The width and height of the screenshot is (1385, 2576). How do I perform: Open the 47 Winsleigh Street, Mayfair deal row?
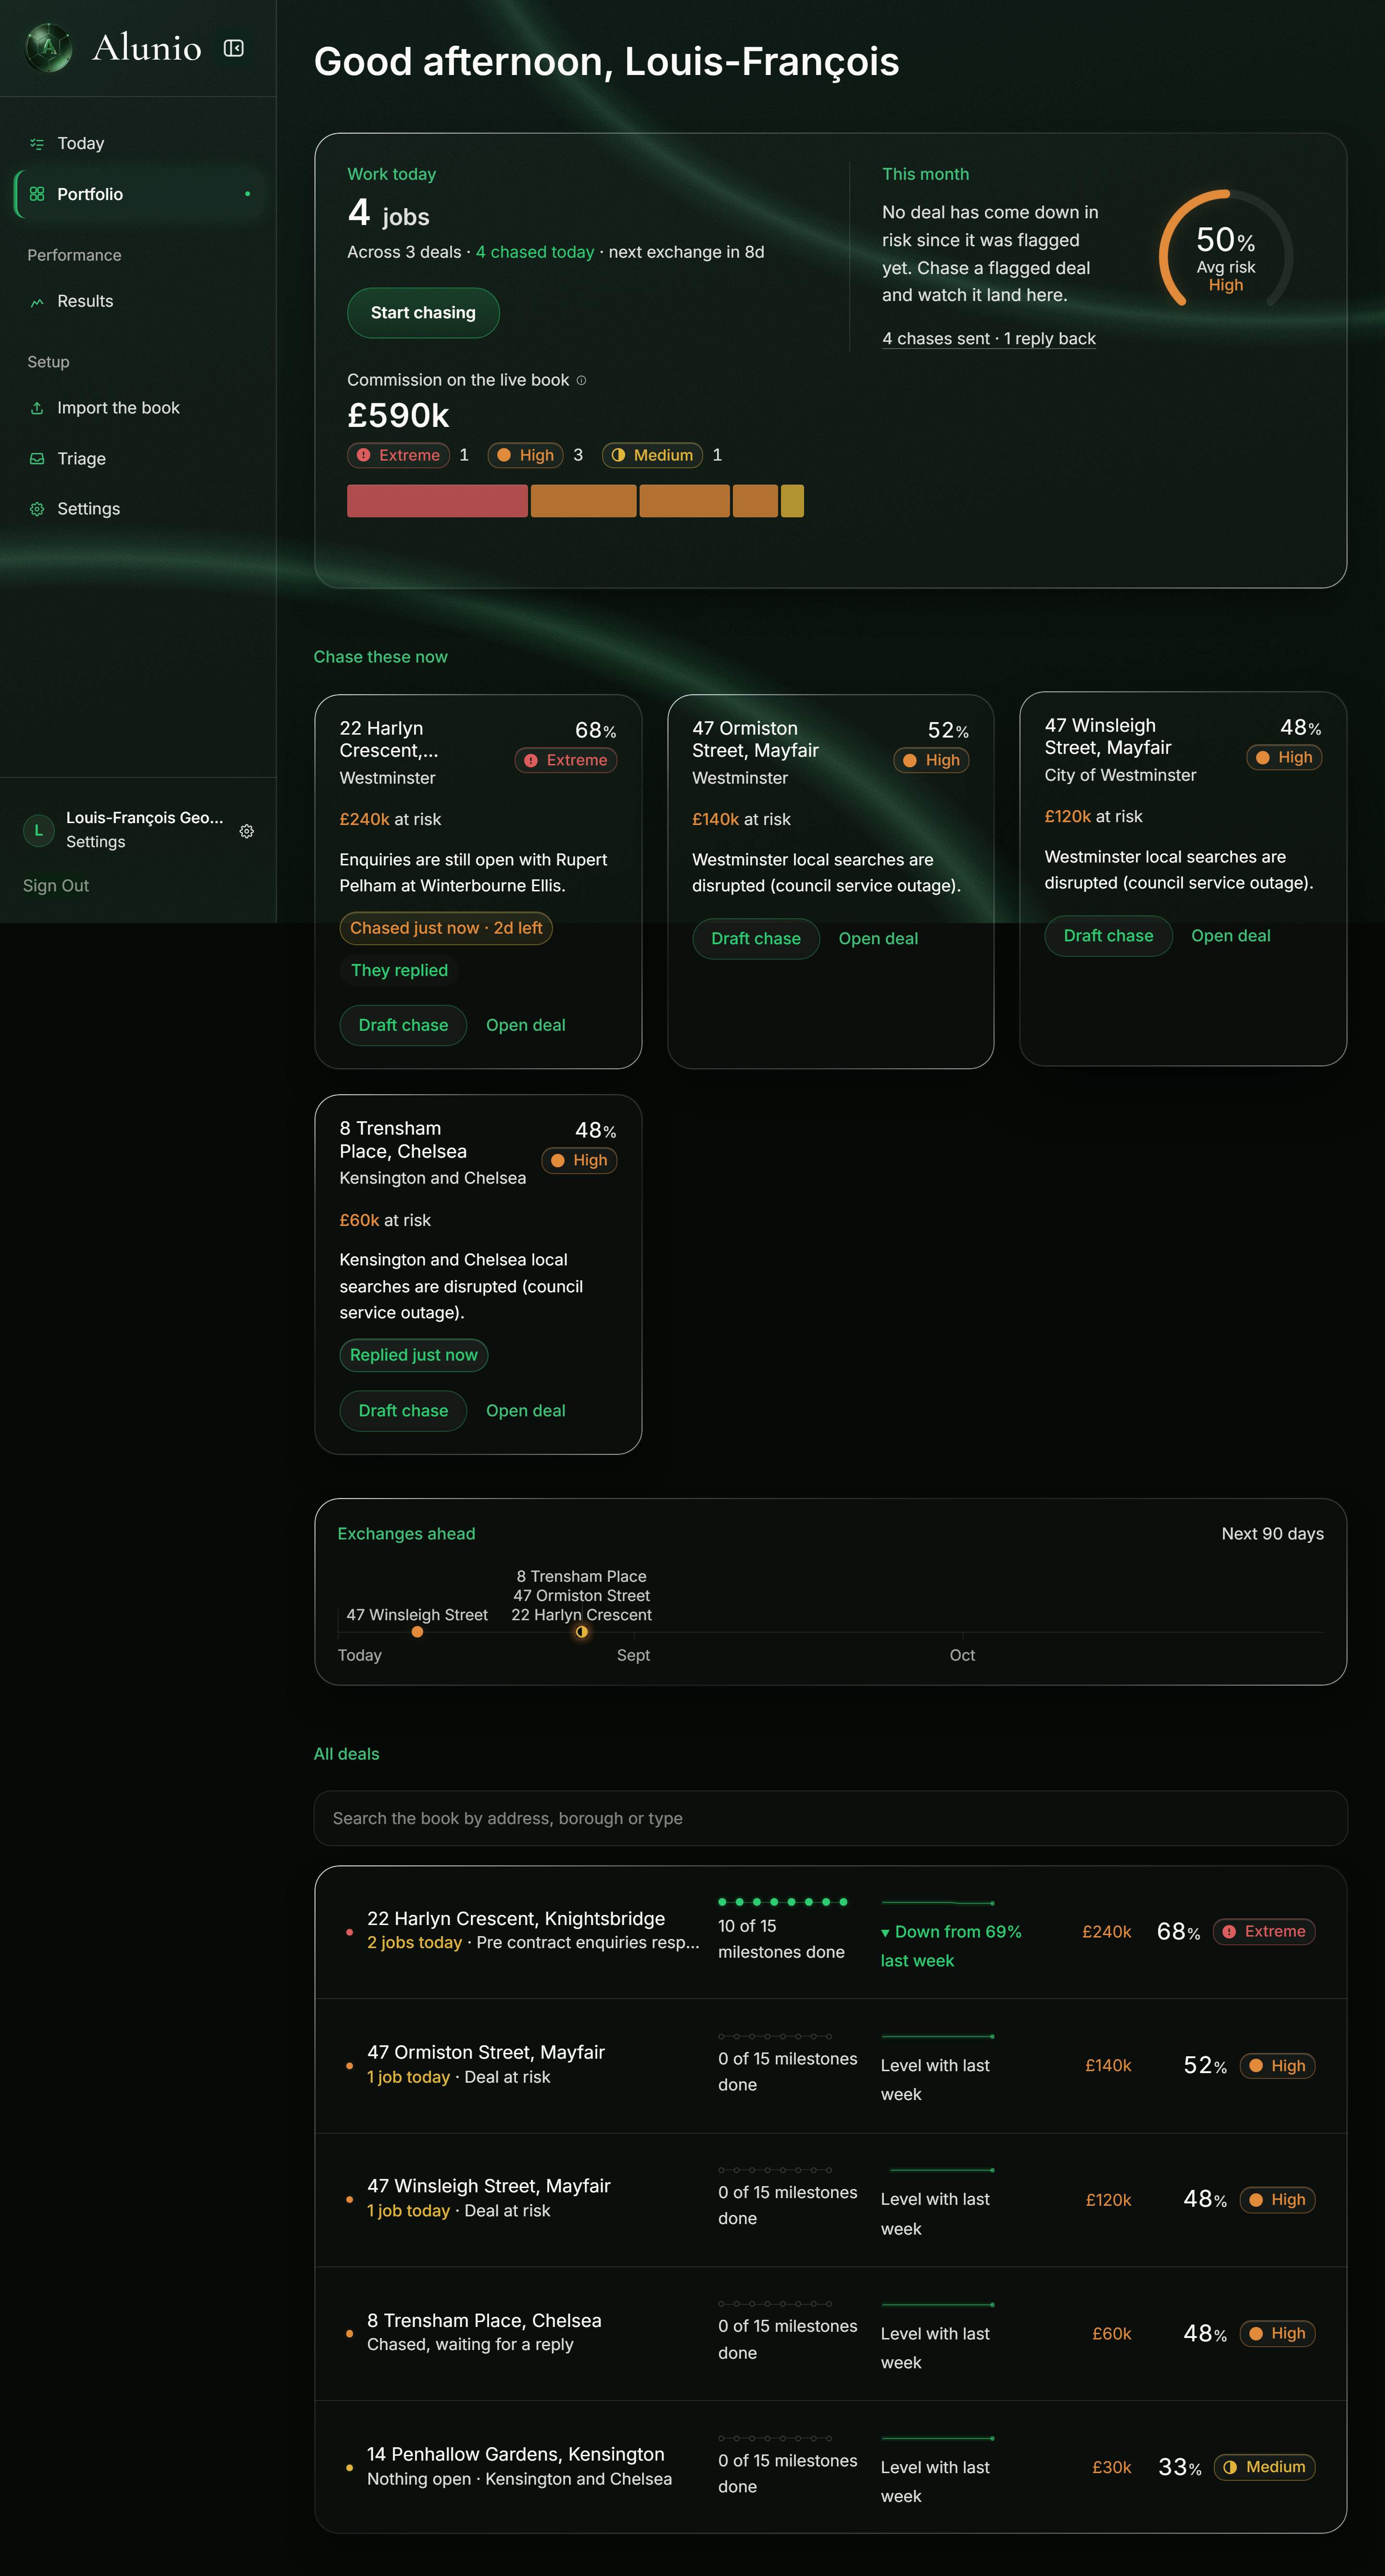[830, 2200]
